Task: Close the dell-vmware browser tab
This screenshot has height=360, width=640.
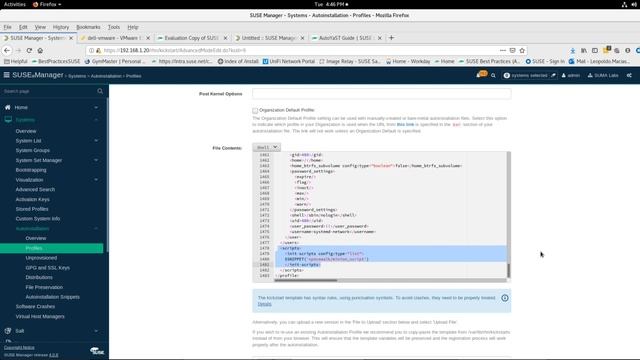Action: [148, 38]
